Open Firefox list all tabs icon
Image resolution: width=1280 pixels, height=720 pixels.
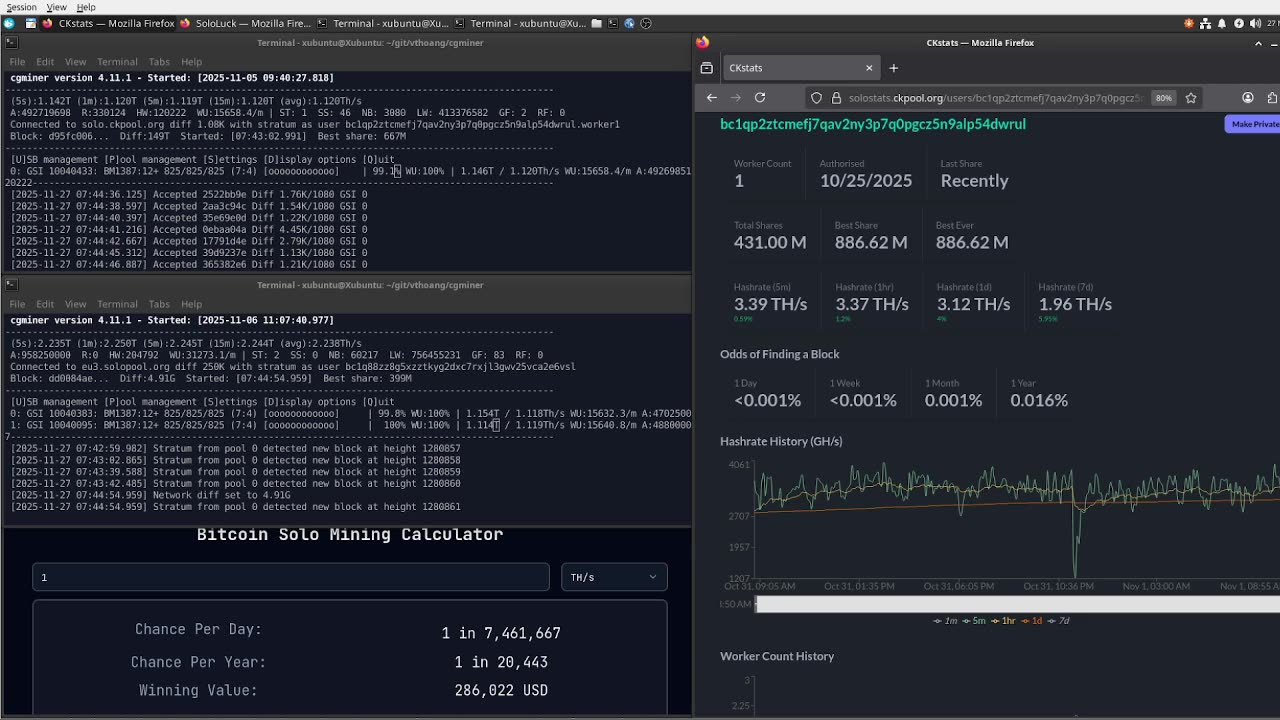point(706,68)
